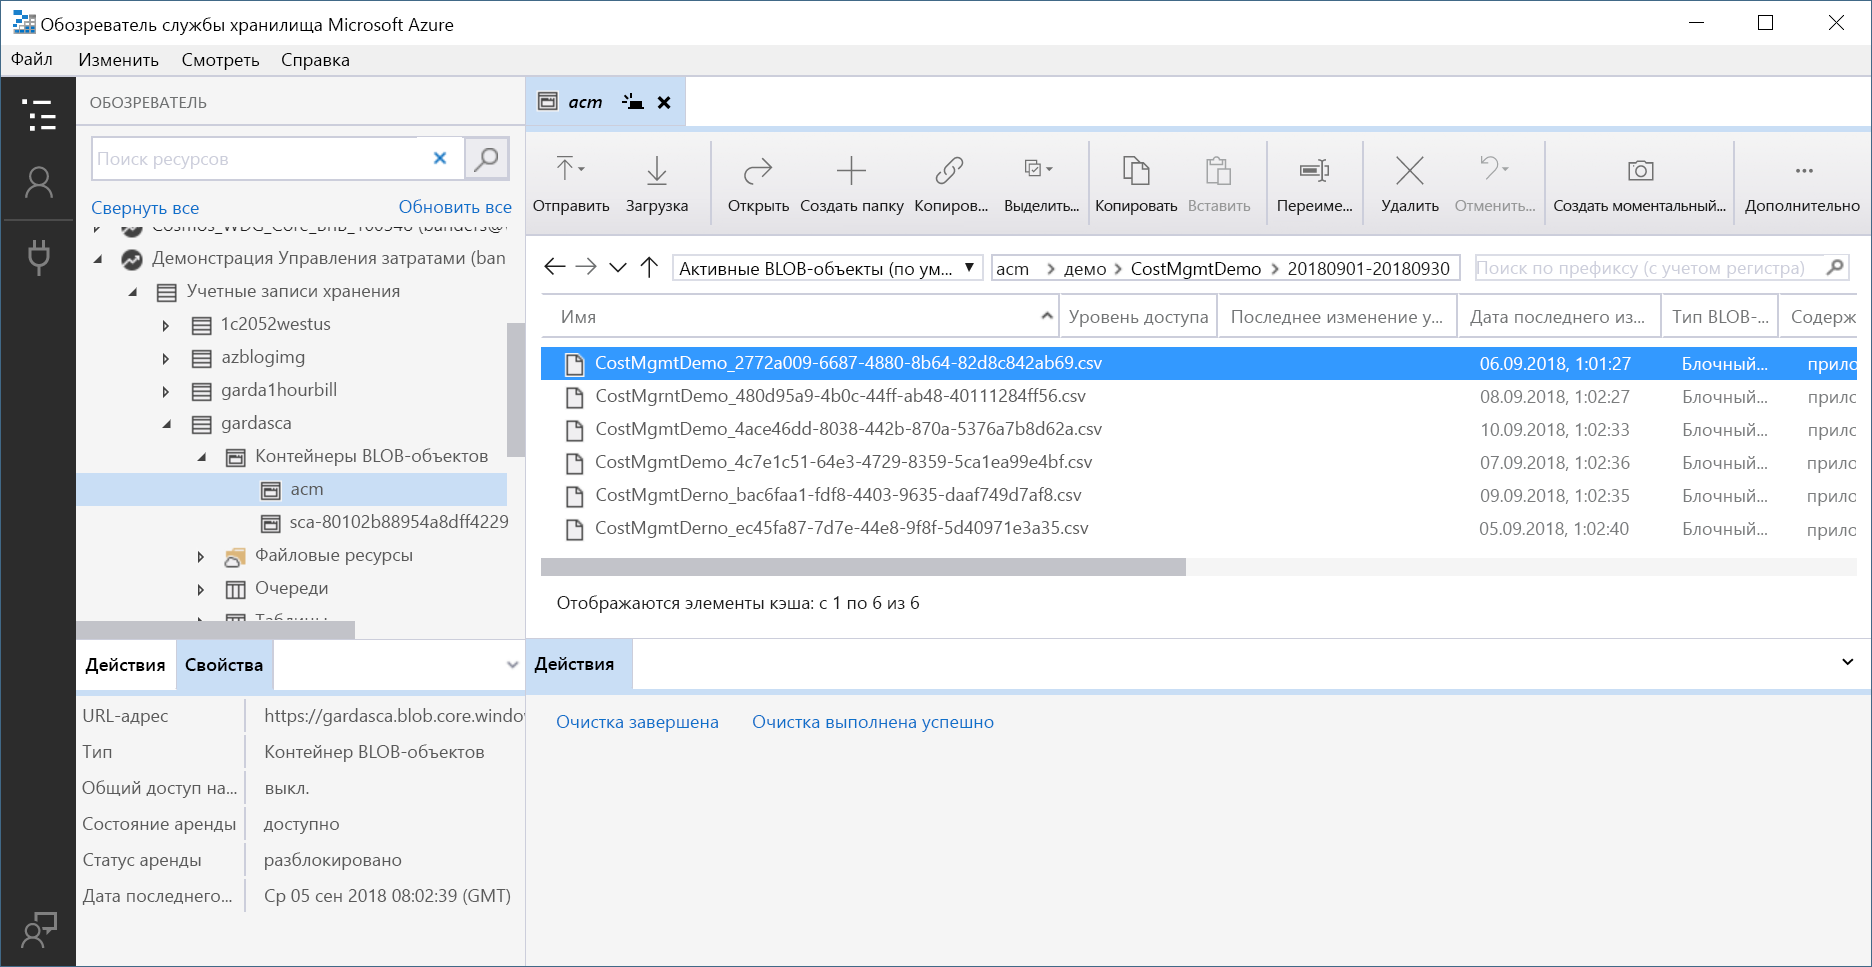Click the prefix search magnifier icon
The height and width of the screenshot is (967, 1872).
click(x=1835, y=267)
